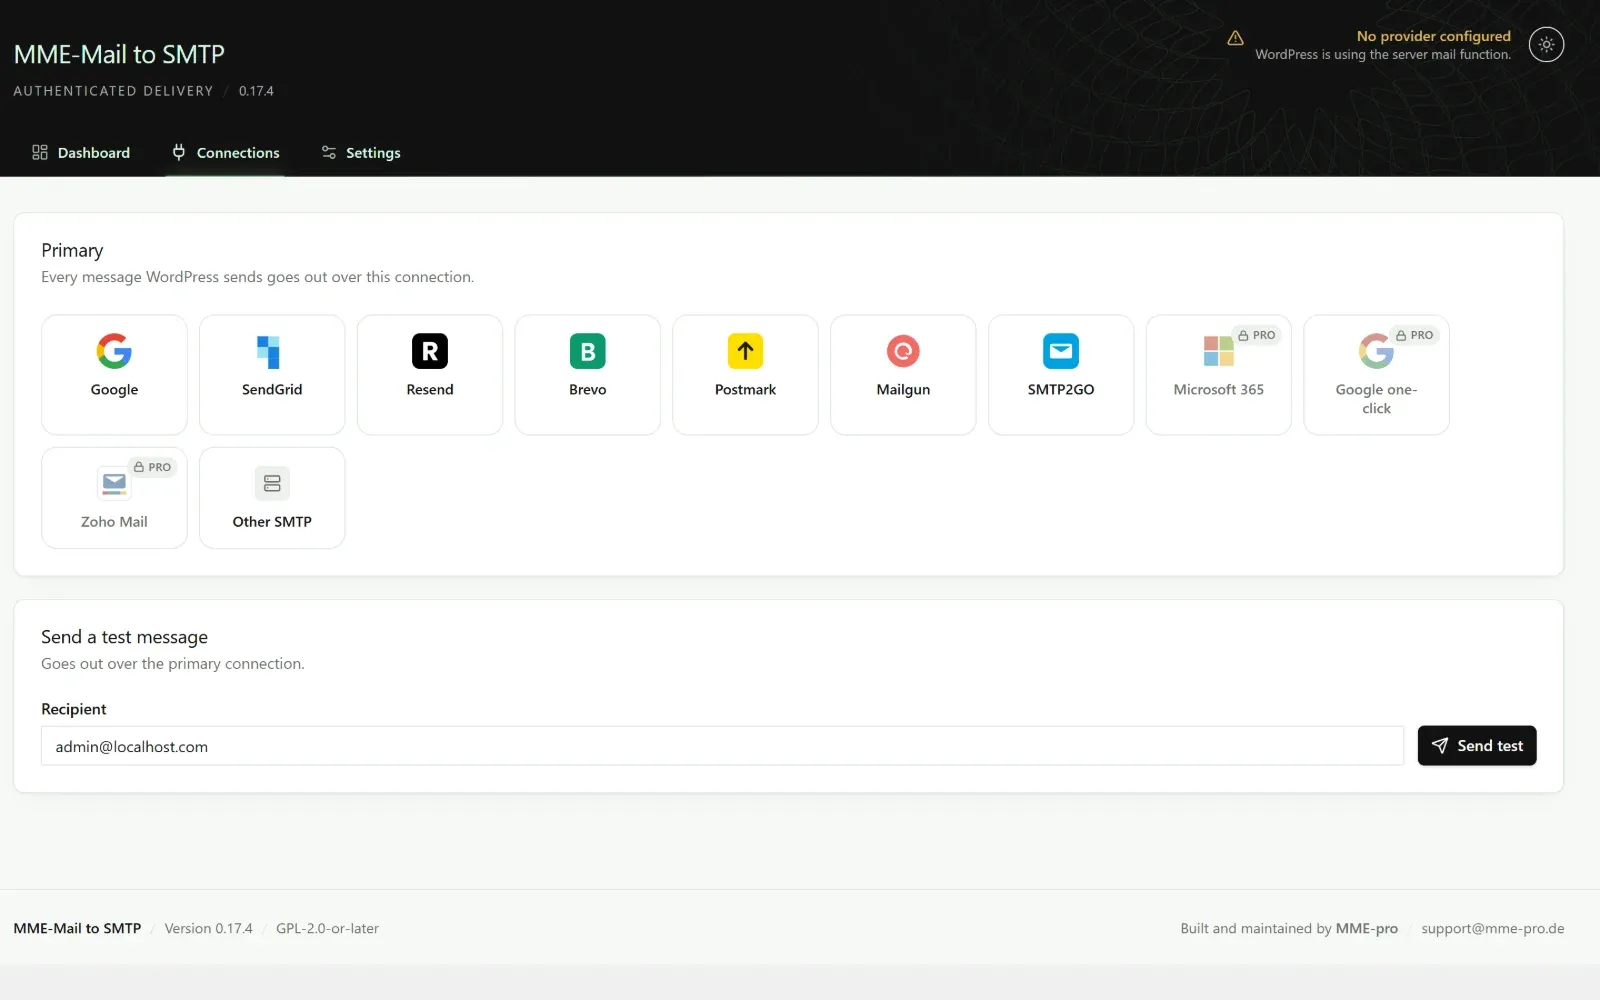The width and height of the screenshot is (1600, 1000).
Task: Click the GPL-2.0-or-later license text
Action: tap(327, 928)
